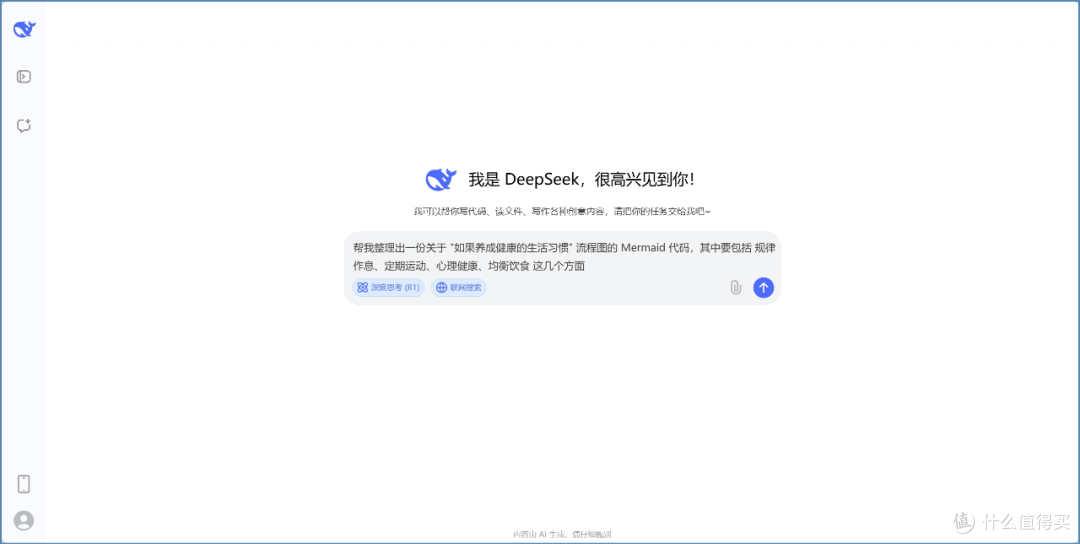The image size is (1080, 544).
Task: Click the AI-generated content disclaimer at bottom
Action: (562, 534)
